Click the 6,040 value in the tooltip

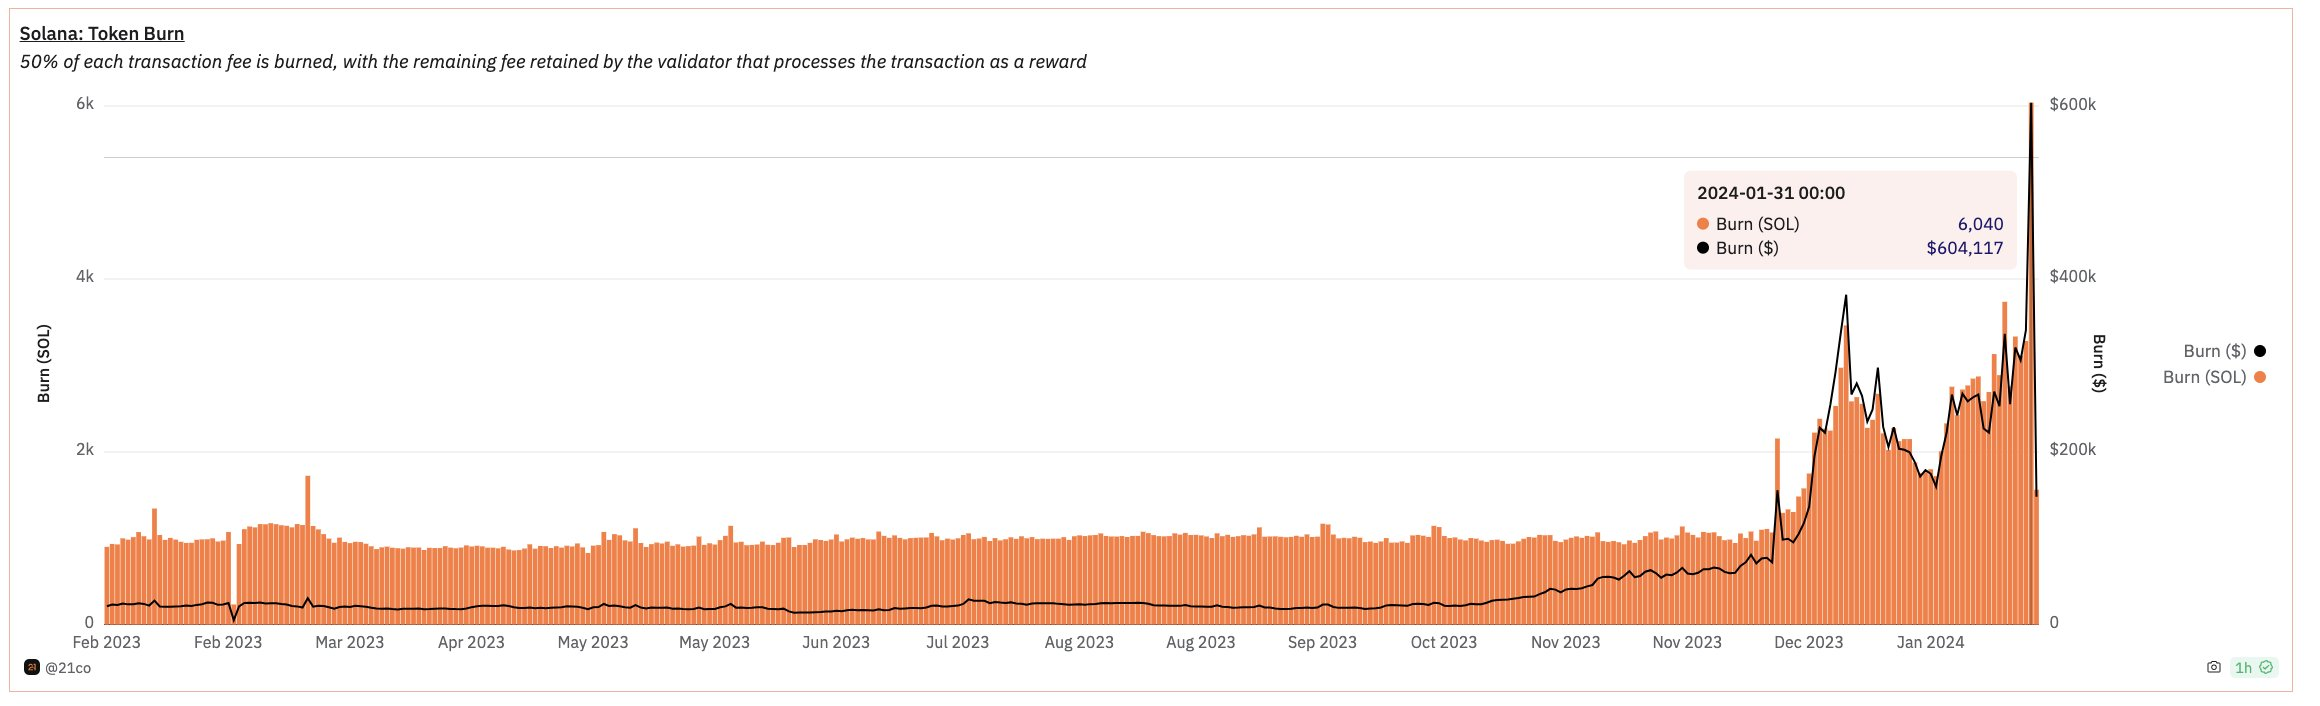[x=1980, y=224]
